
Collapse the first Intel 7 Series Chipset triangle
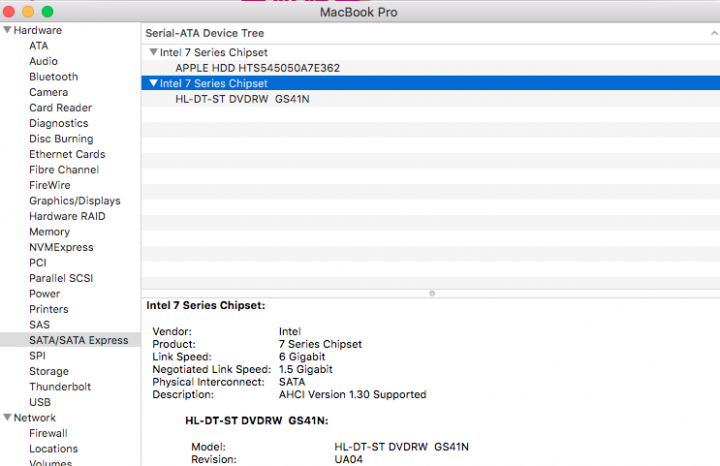[154, 52]
